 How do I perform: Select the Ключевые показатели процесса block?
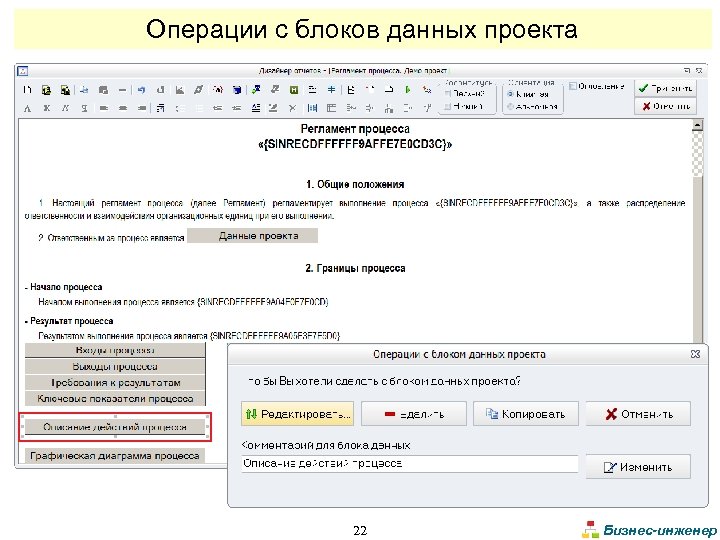tap(115, 399)
